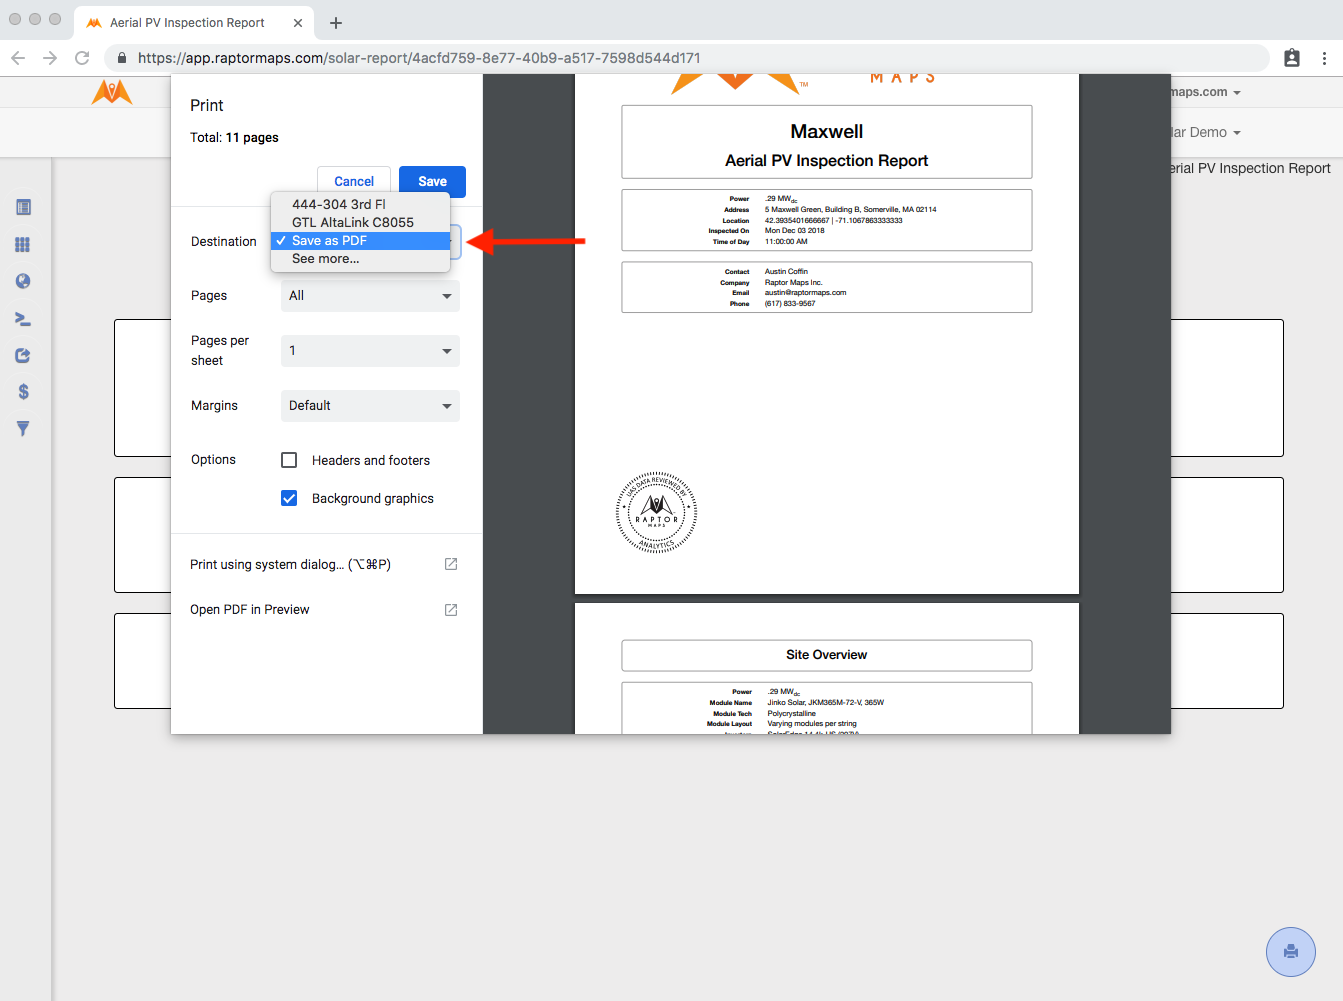Select Save as PDF destination
This screenshot has height=1001, width=1343.
[360, 240]
